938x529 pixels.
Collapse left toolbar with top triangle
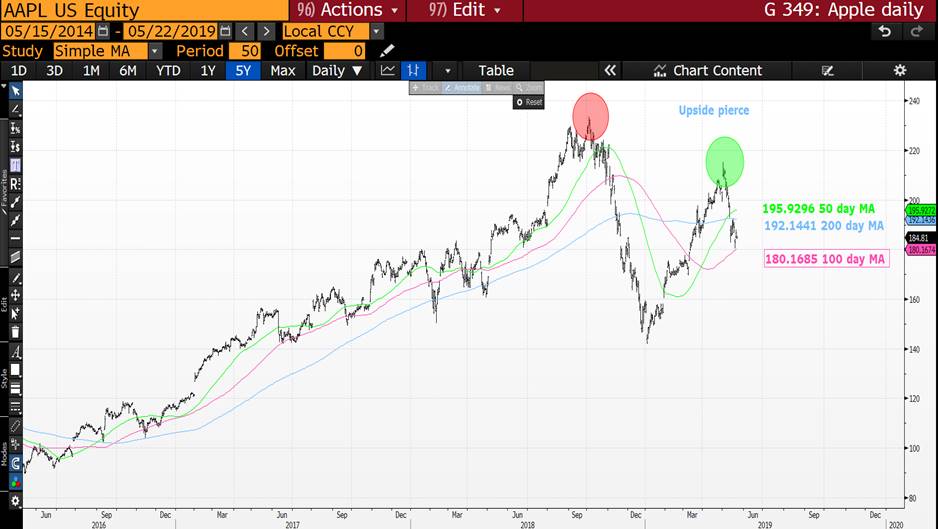click(x=4, y=87)
